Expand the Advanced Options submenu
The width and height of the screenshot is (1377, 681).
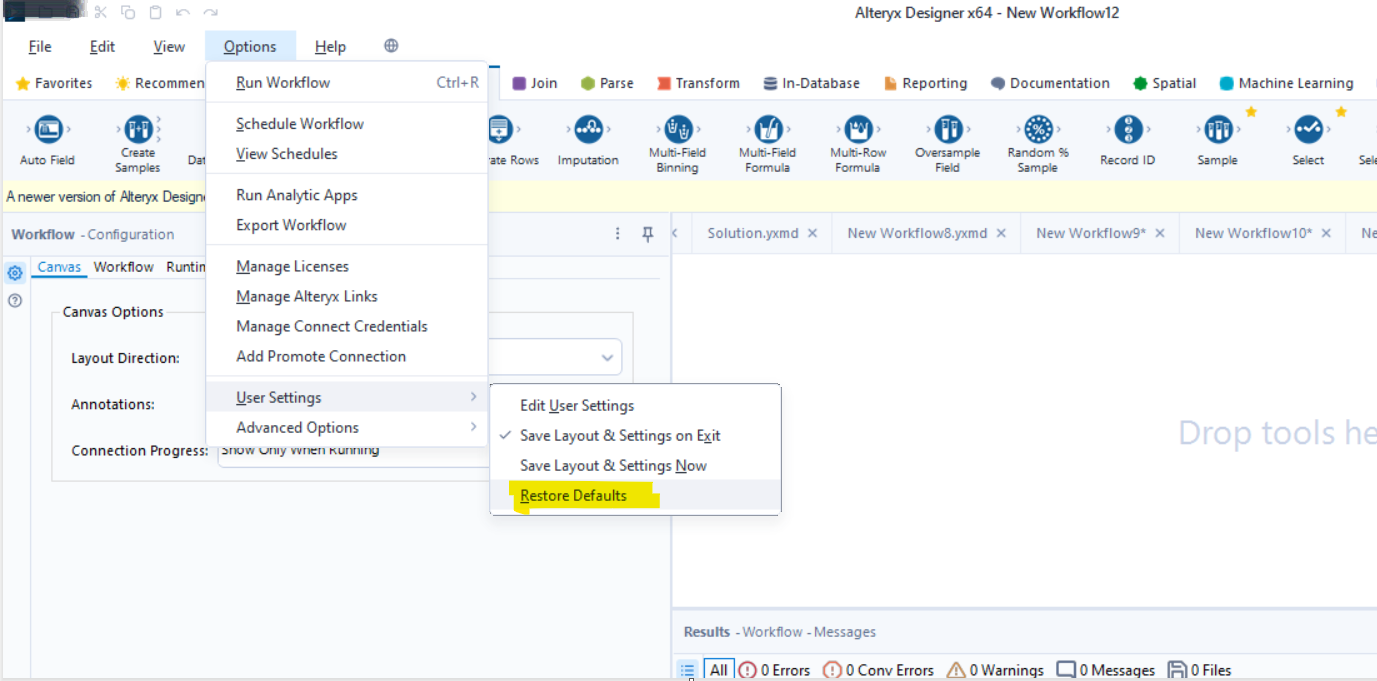pyautogui.click(x=297, y=426)
